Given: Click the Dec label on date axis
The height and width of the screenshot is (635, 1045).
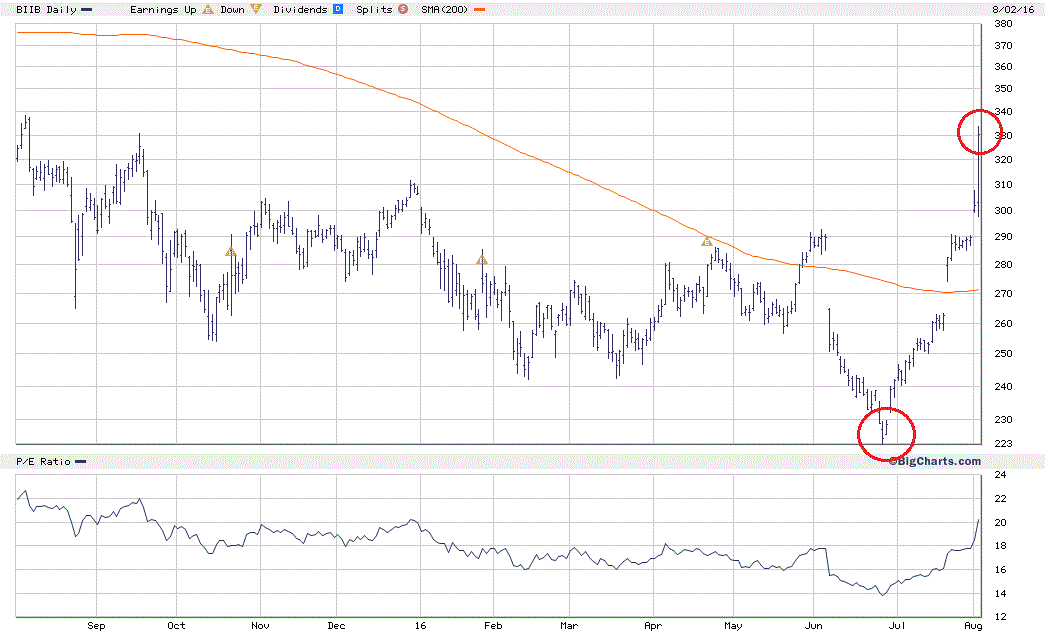Looking at the screenshot, I should click(337, 626).
